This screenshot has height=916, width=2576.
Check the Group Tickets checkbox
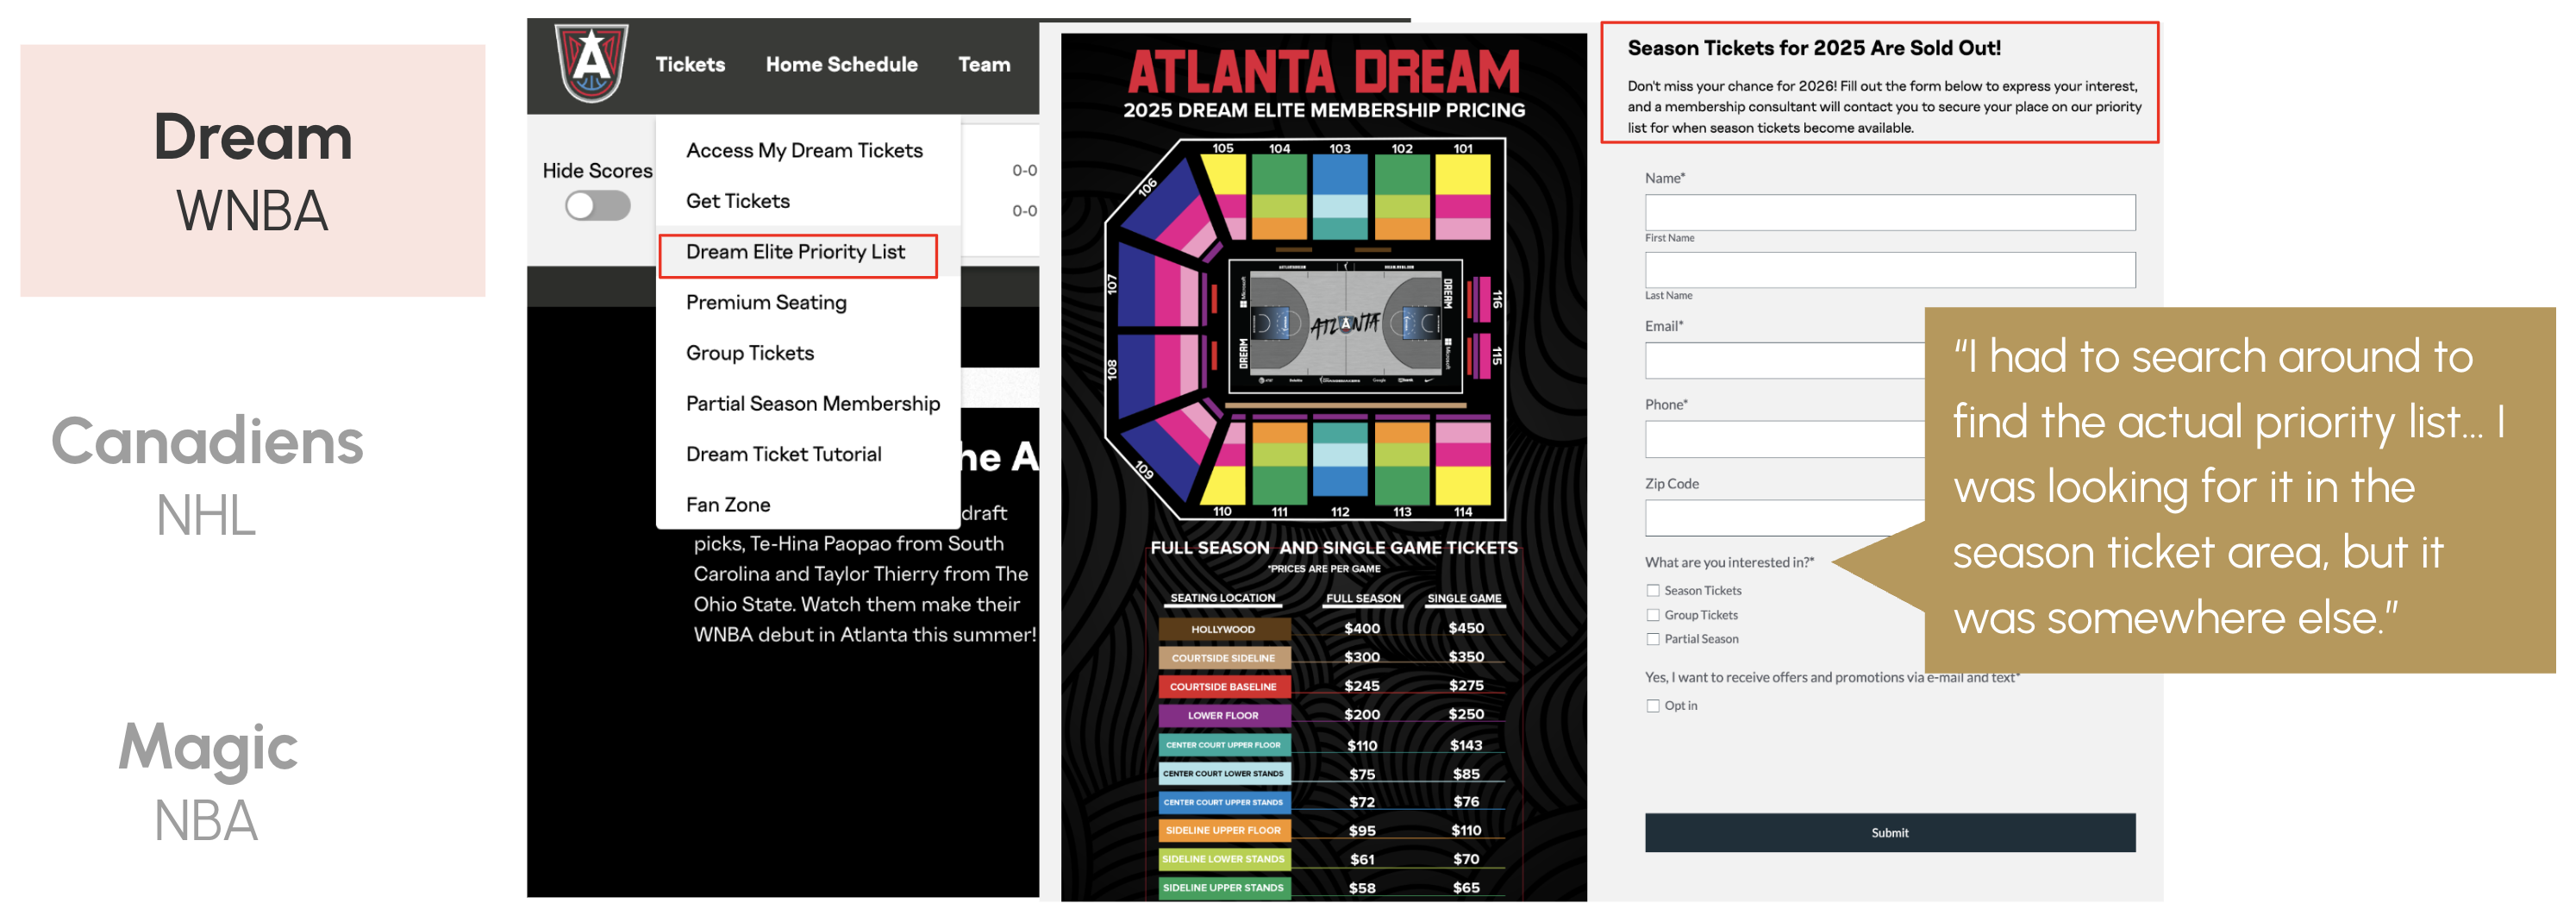pos(1653,615)
